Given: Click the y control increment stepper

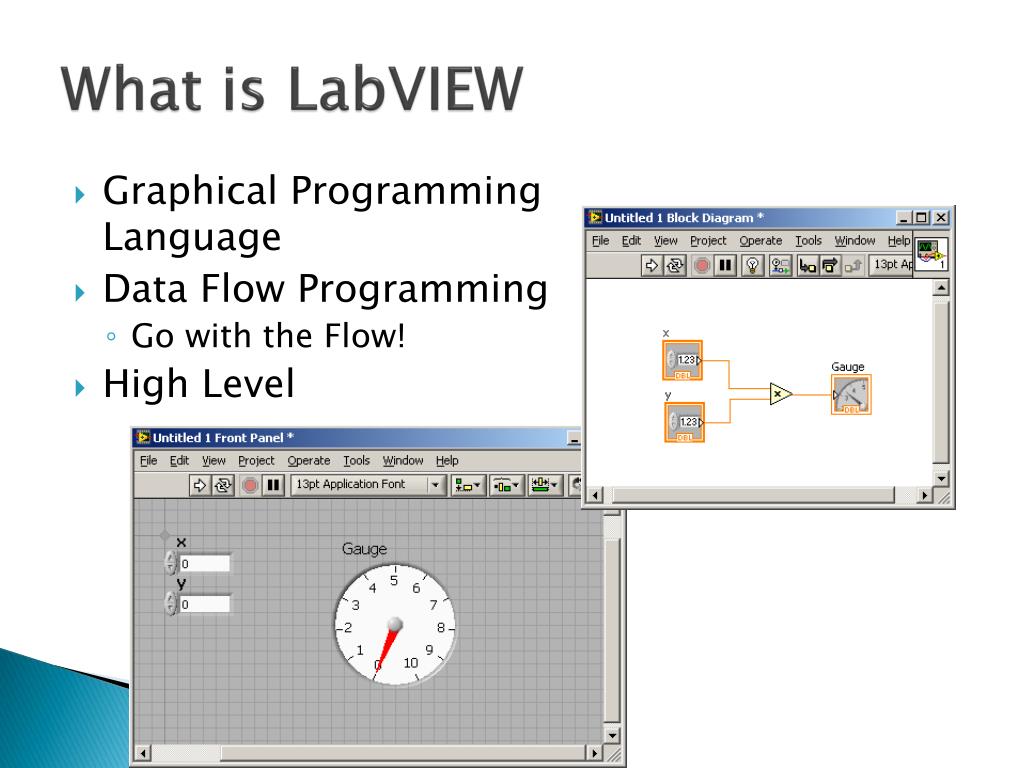Looking at the screenshot, I should click(171, 598).
